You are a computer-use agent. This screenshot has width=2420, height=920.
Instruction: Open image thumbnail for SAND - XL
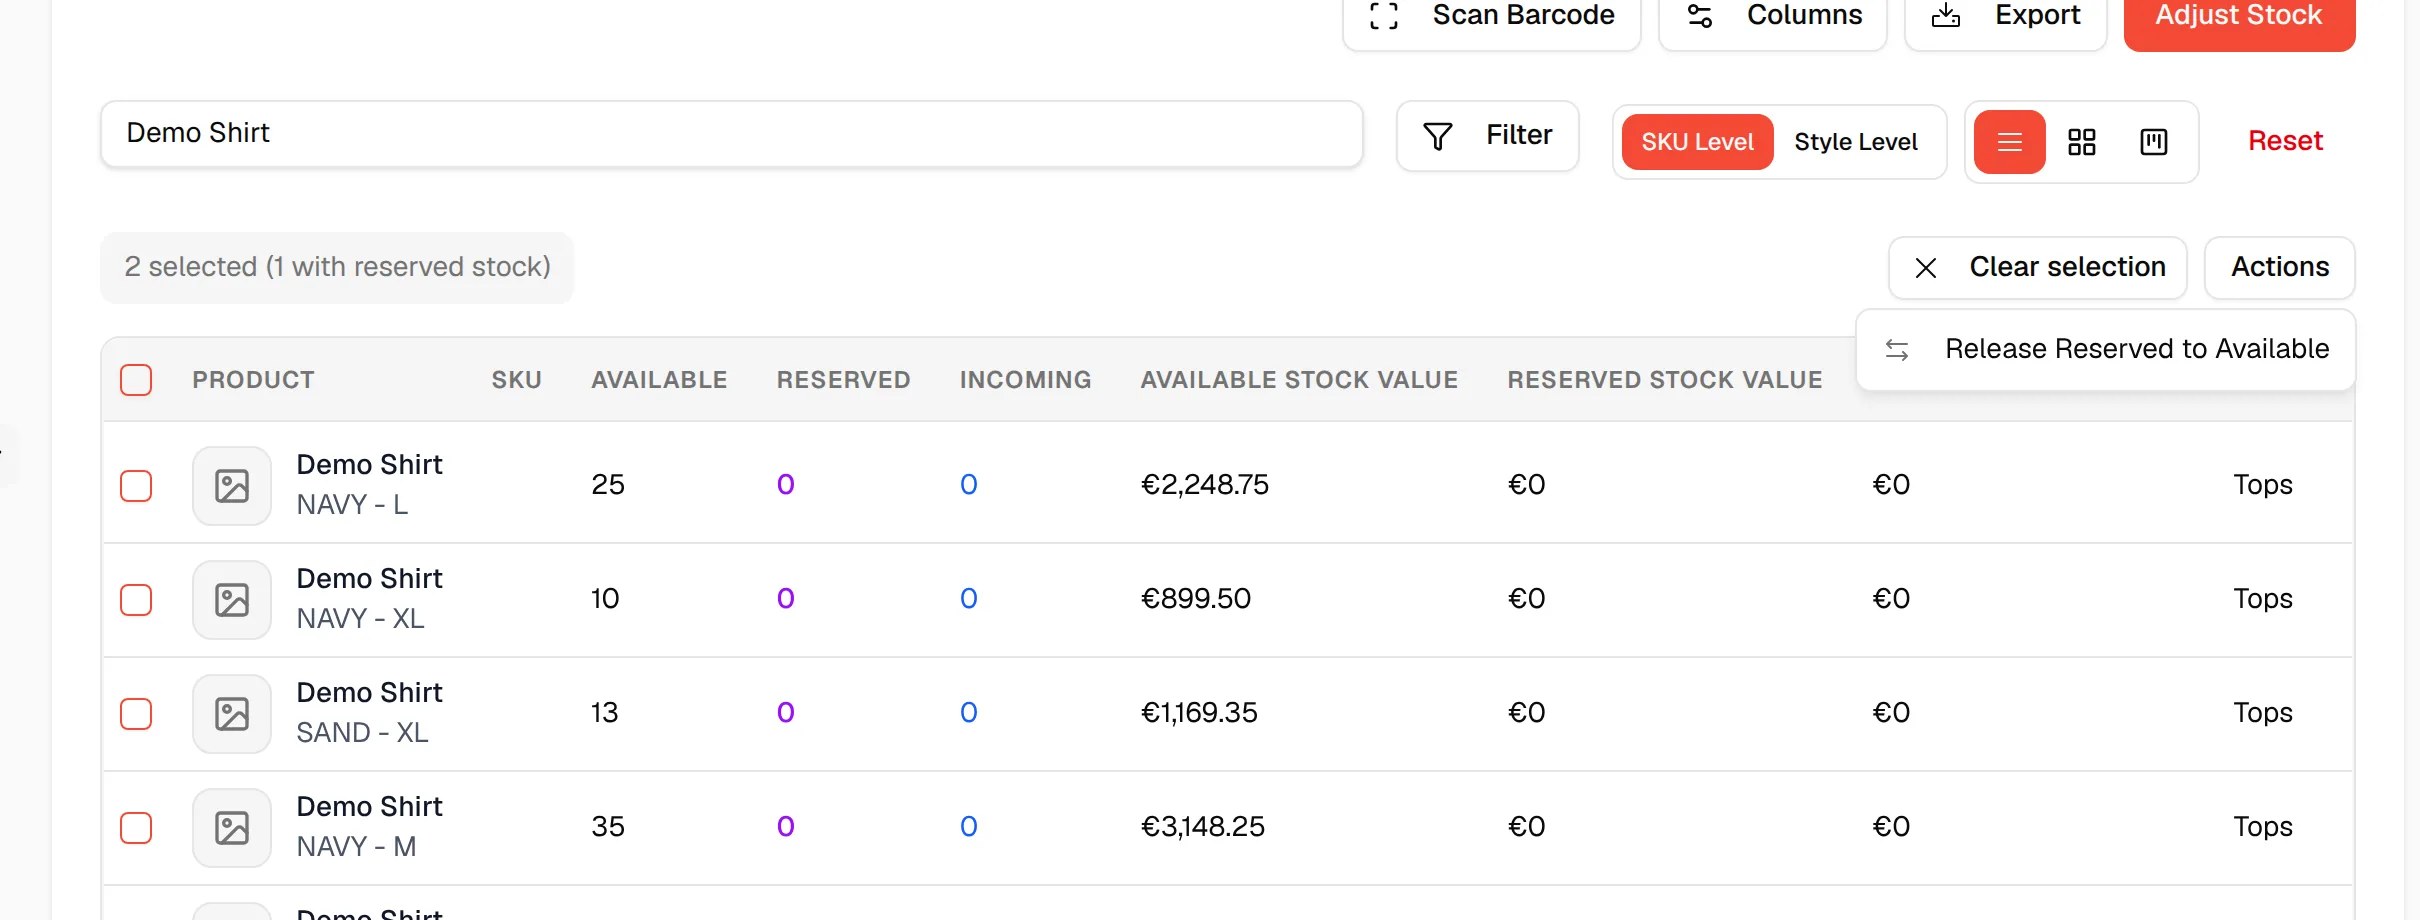[x=232, y=714]
